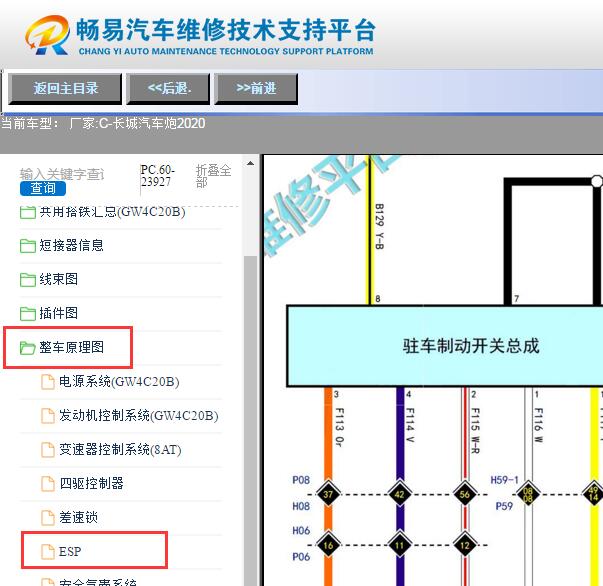
Task: Expand 插件图 folder
Action: point(58,313)
